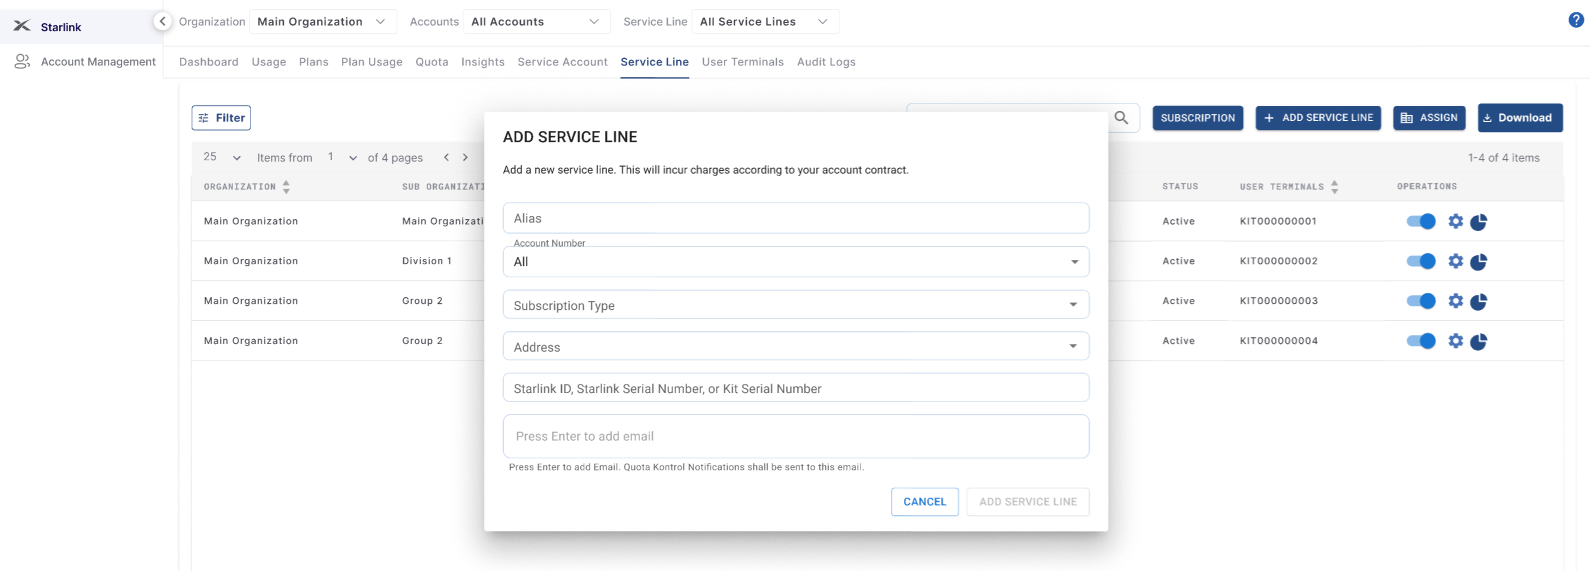Open the Account Number dropdown
Image resolution: width=1590 pixels, height=571 pixels.
tap(795, 262)
